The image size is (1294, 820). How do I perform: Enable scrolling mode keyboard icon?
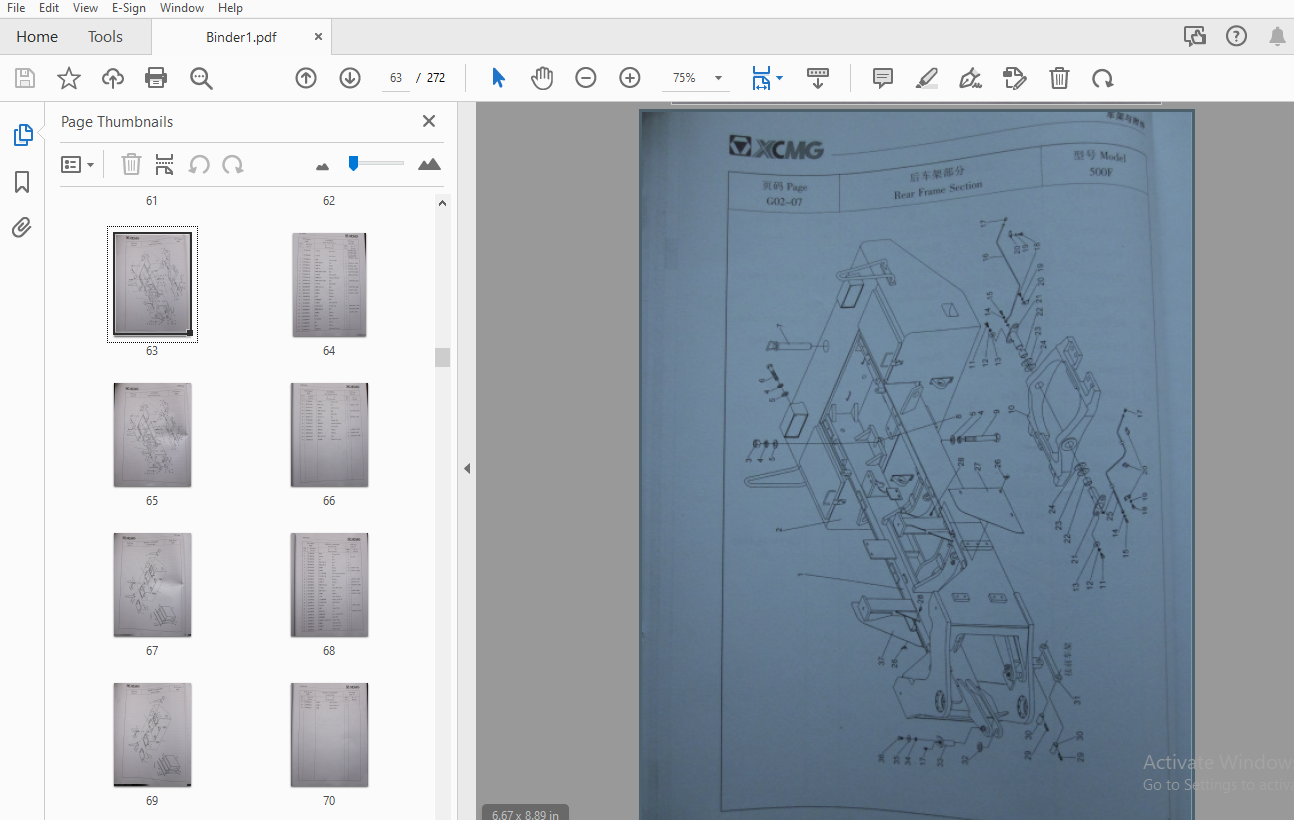[x=818, y=78]
